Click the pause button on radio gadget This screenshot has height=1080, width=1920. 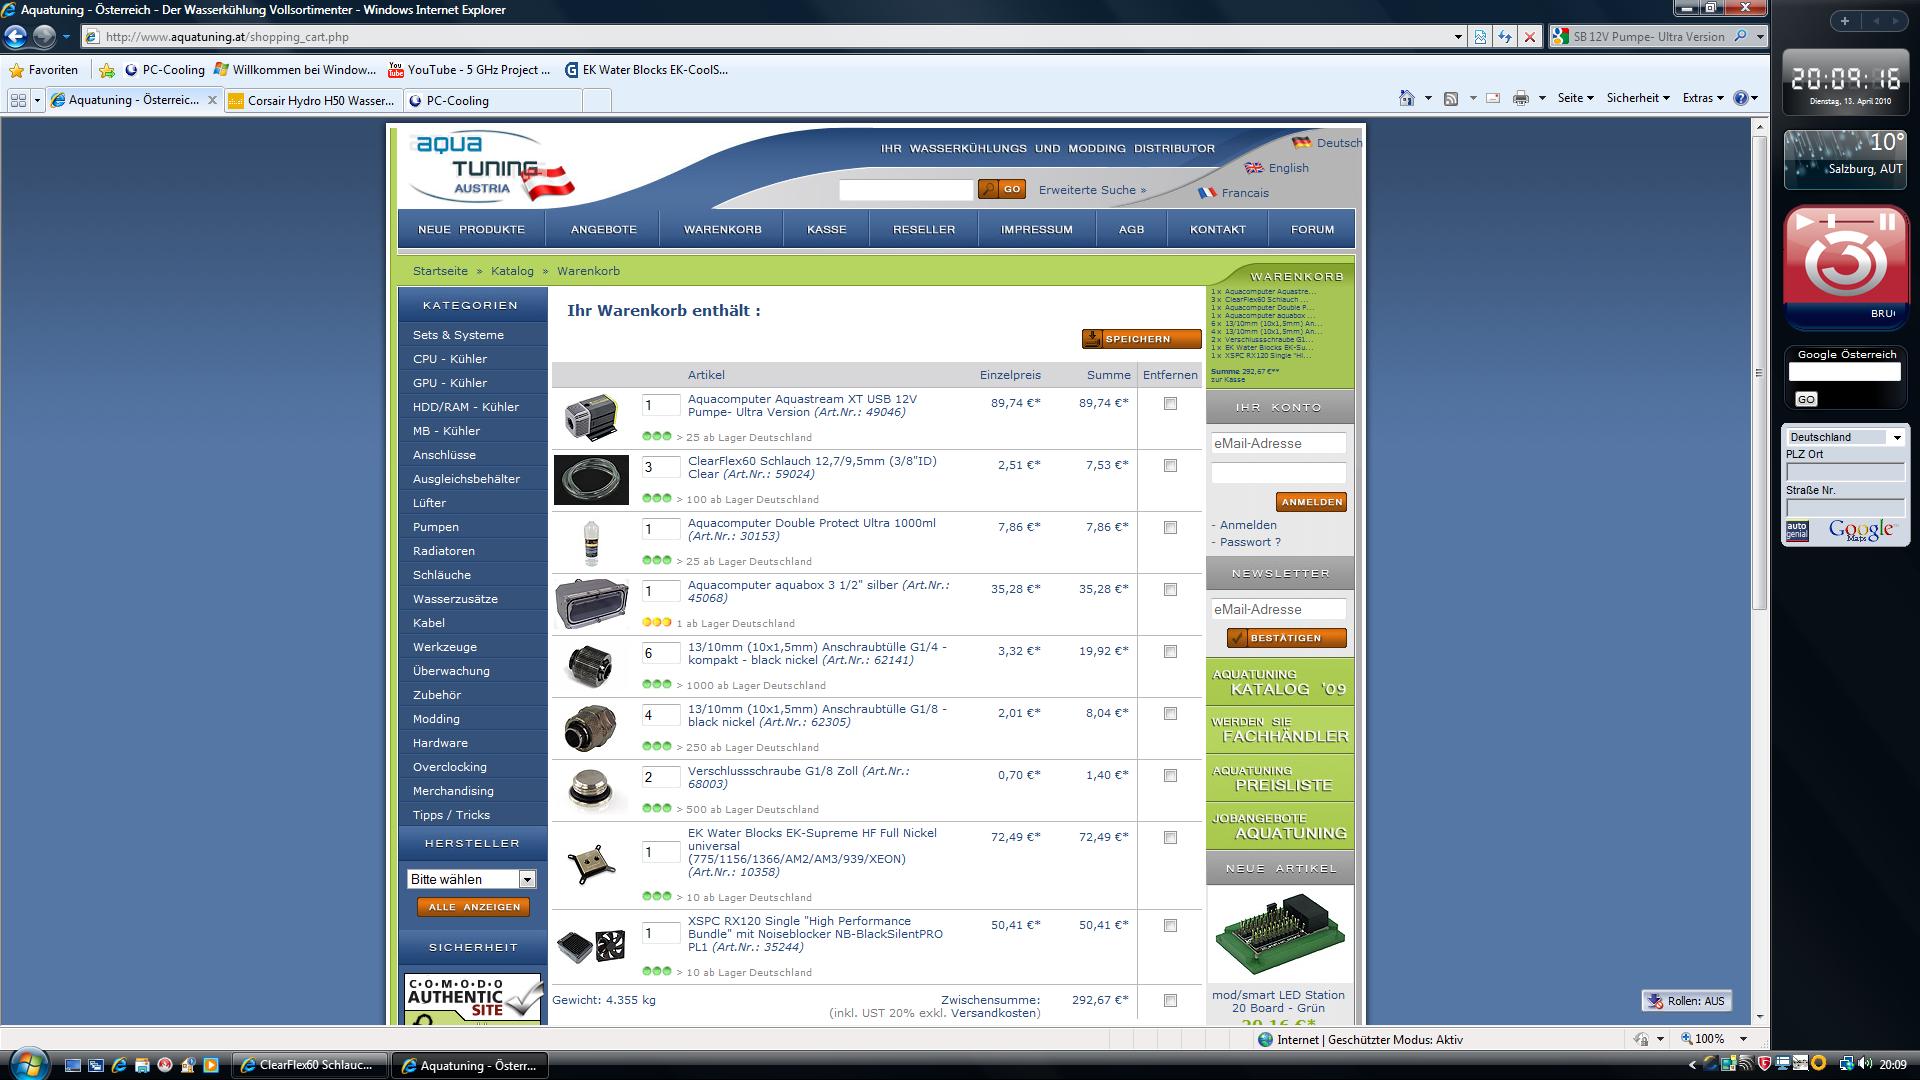[x=1887, y=221]
